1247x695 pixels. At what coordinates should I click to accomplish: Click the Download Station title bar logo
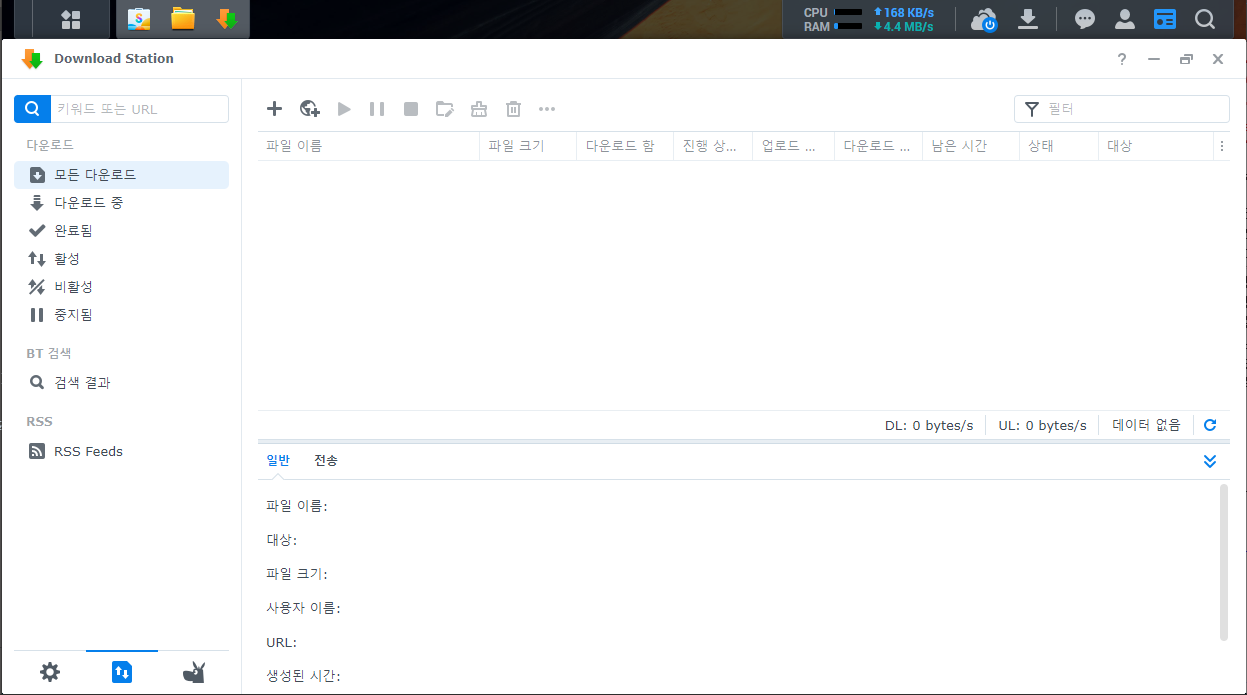[x=32, y=59]
